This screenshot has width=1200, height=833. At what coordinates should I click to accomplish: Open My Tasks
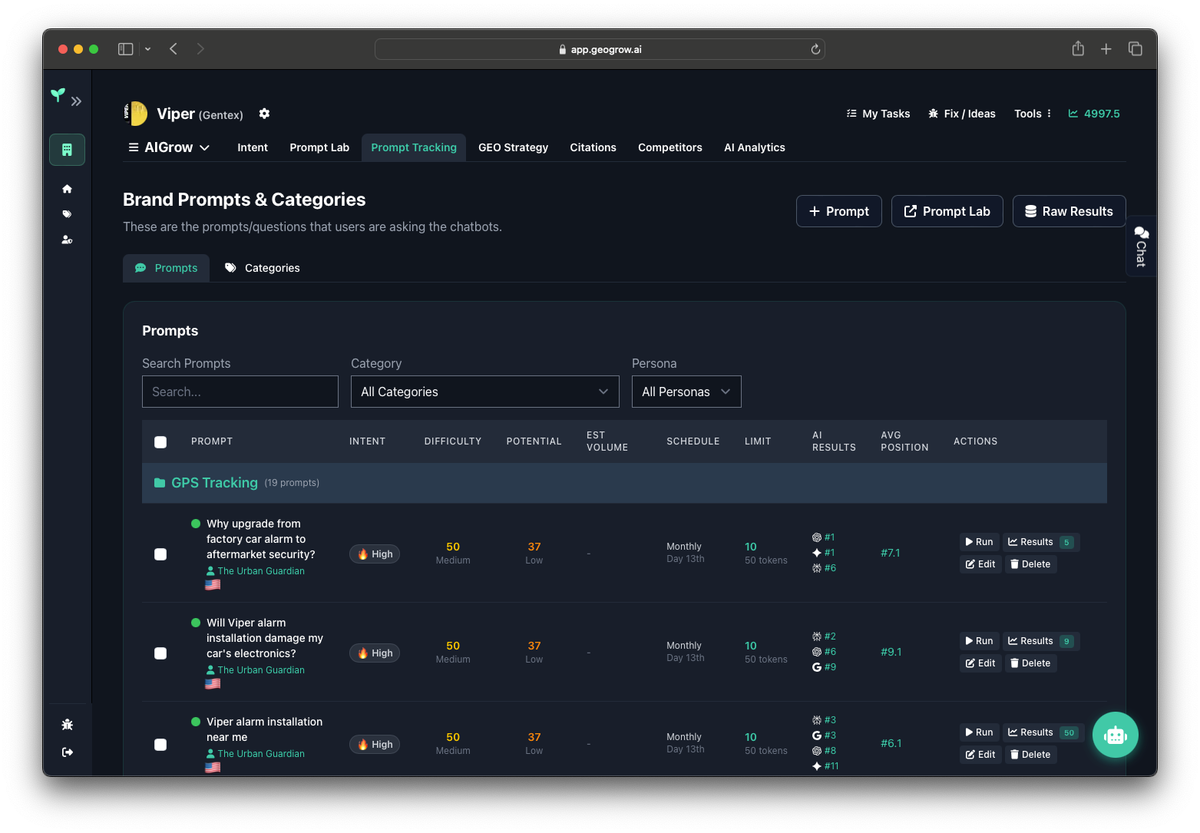pos(878,114)
